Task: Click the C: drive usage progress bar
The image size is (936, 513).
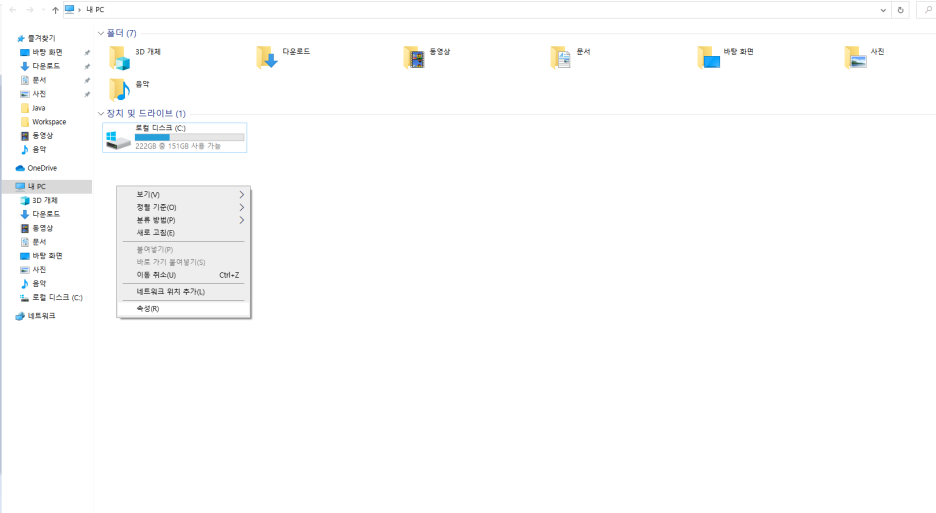Action: click(x=189, y=137)
